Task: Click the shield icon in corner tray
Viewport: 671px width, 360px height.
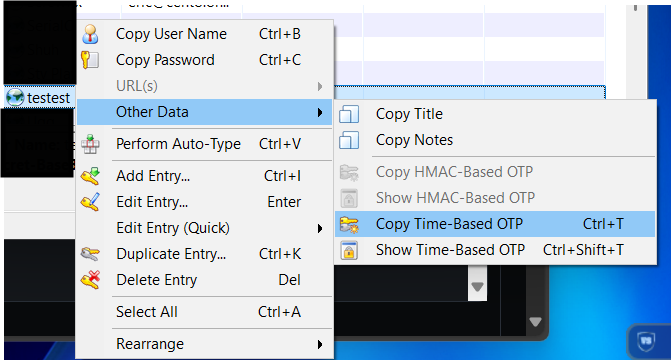Action: (646, 341)
